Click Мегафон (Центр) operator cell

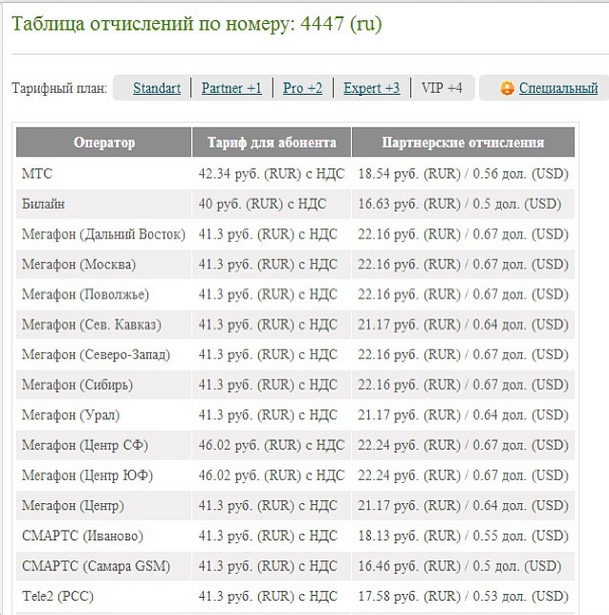pyautogui.click(x=104, y=506)
